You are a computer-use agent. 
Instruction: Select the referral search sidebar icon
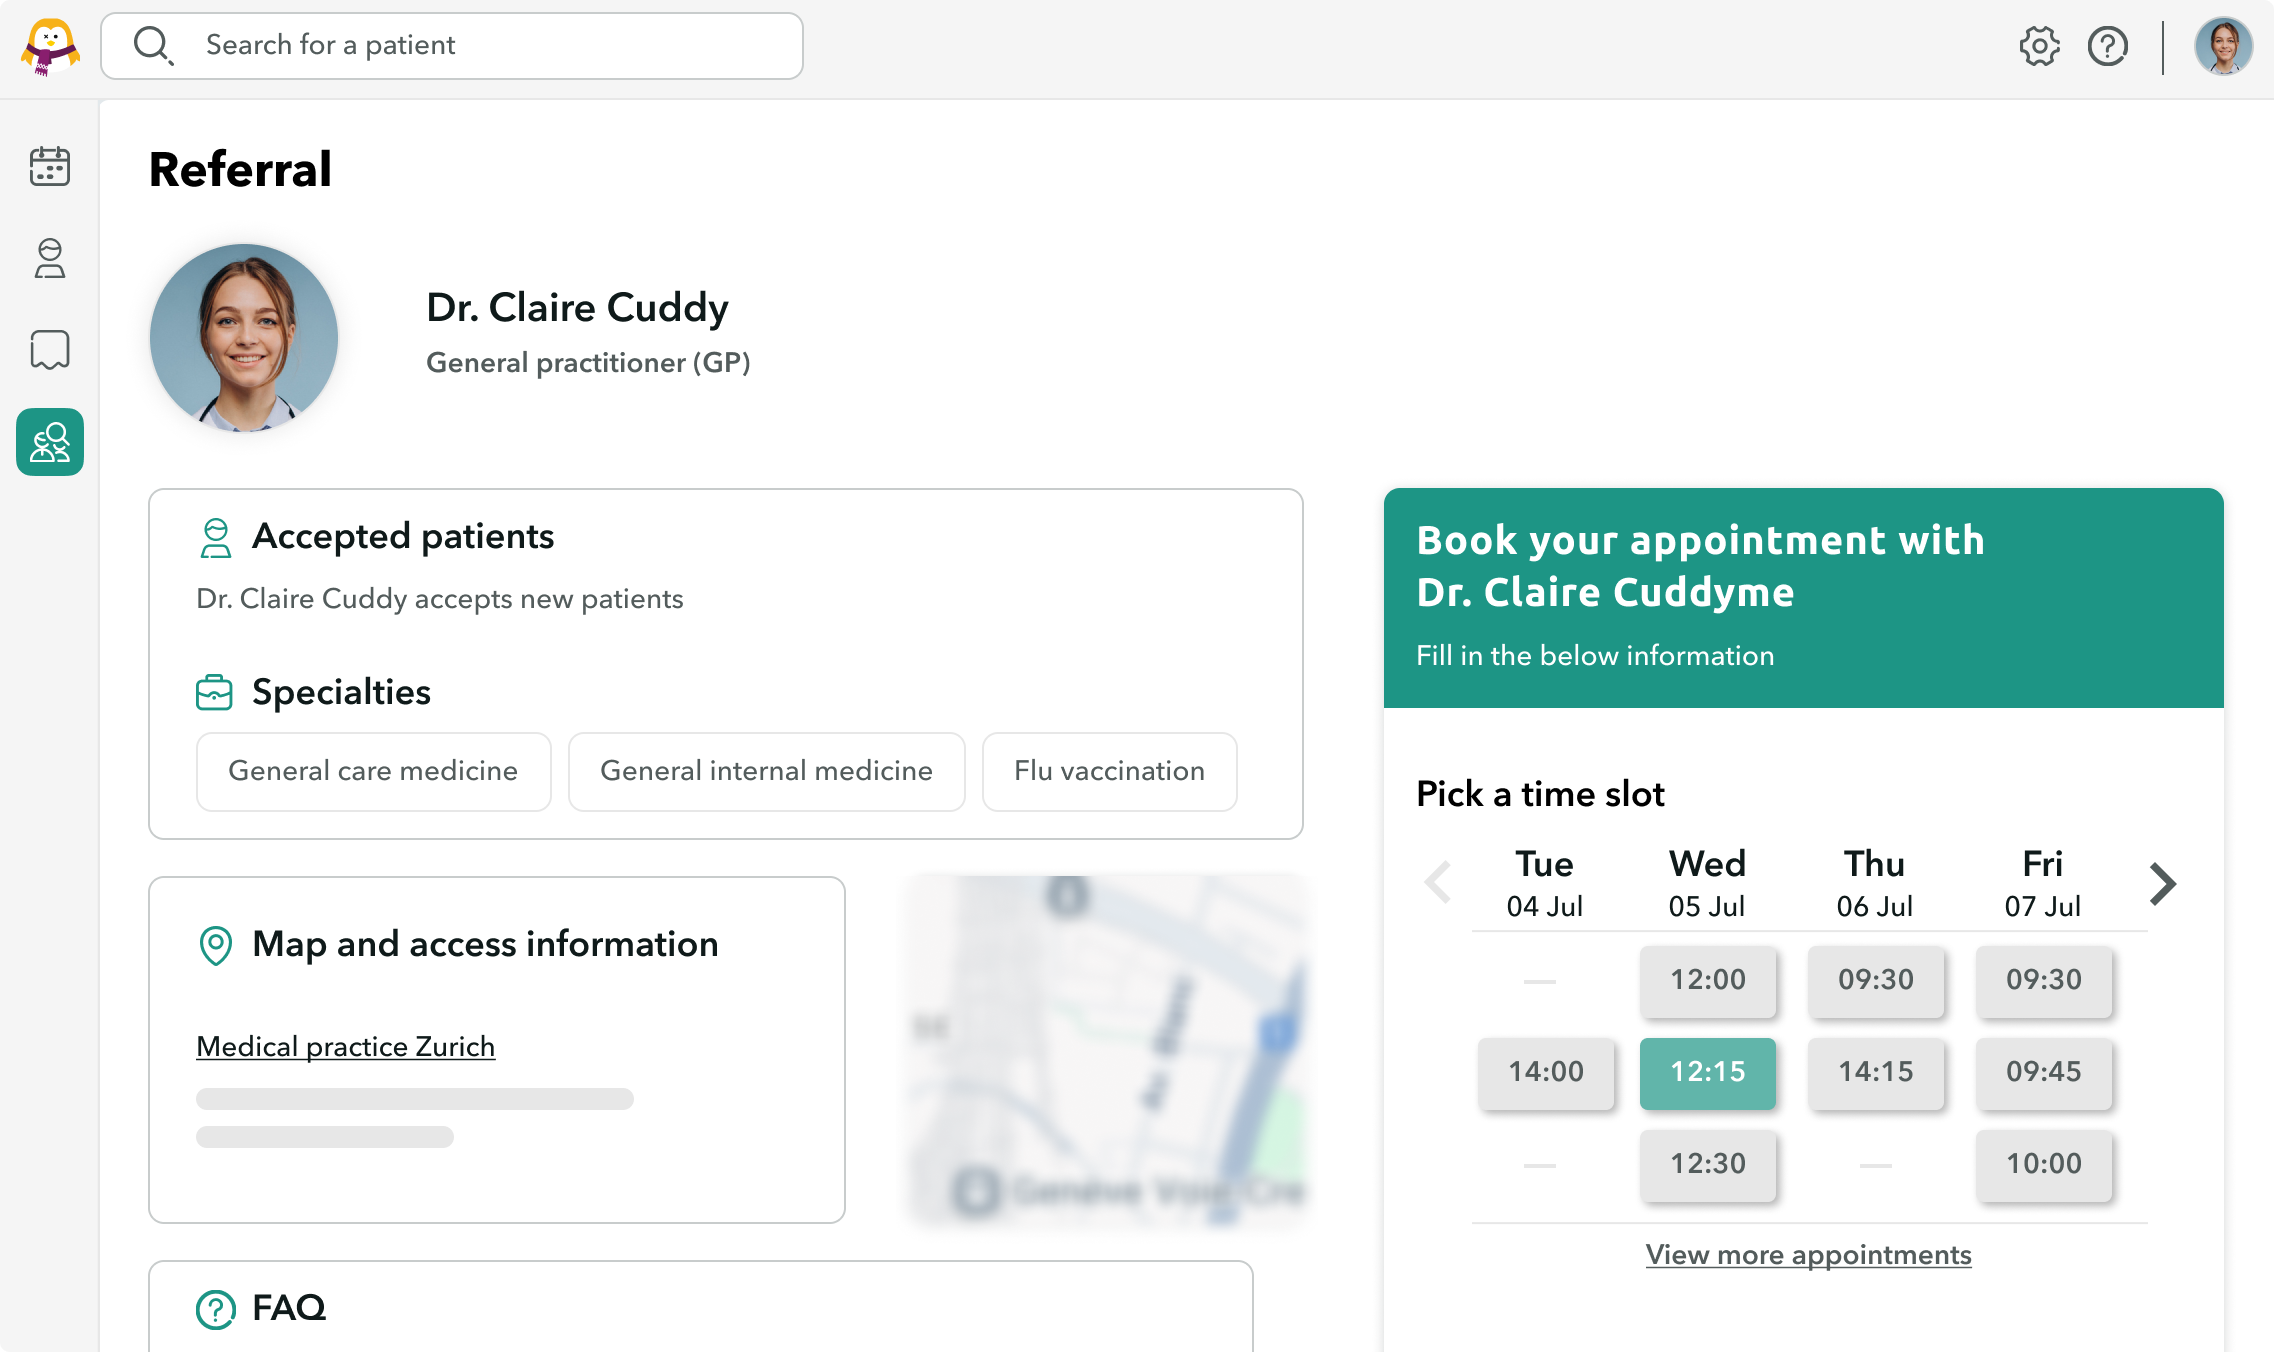[49, 442]
